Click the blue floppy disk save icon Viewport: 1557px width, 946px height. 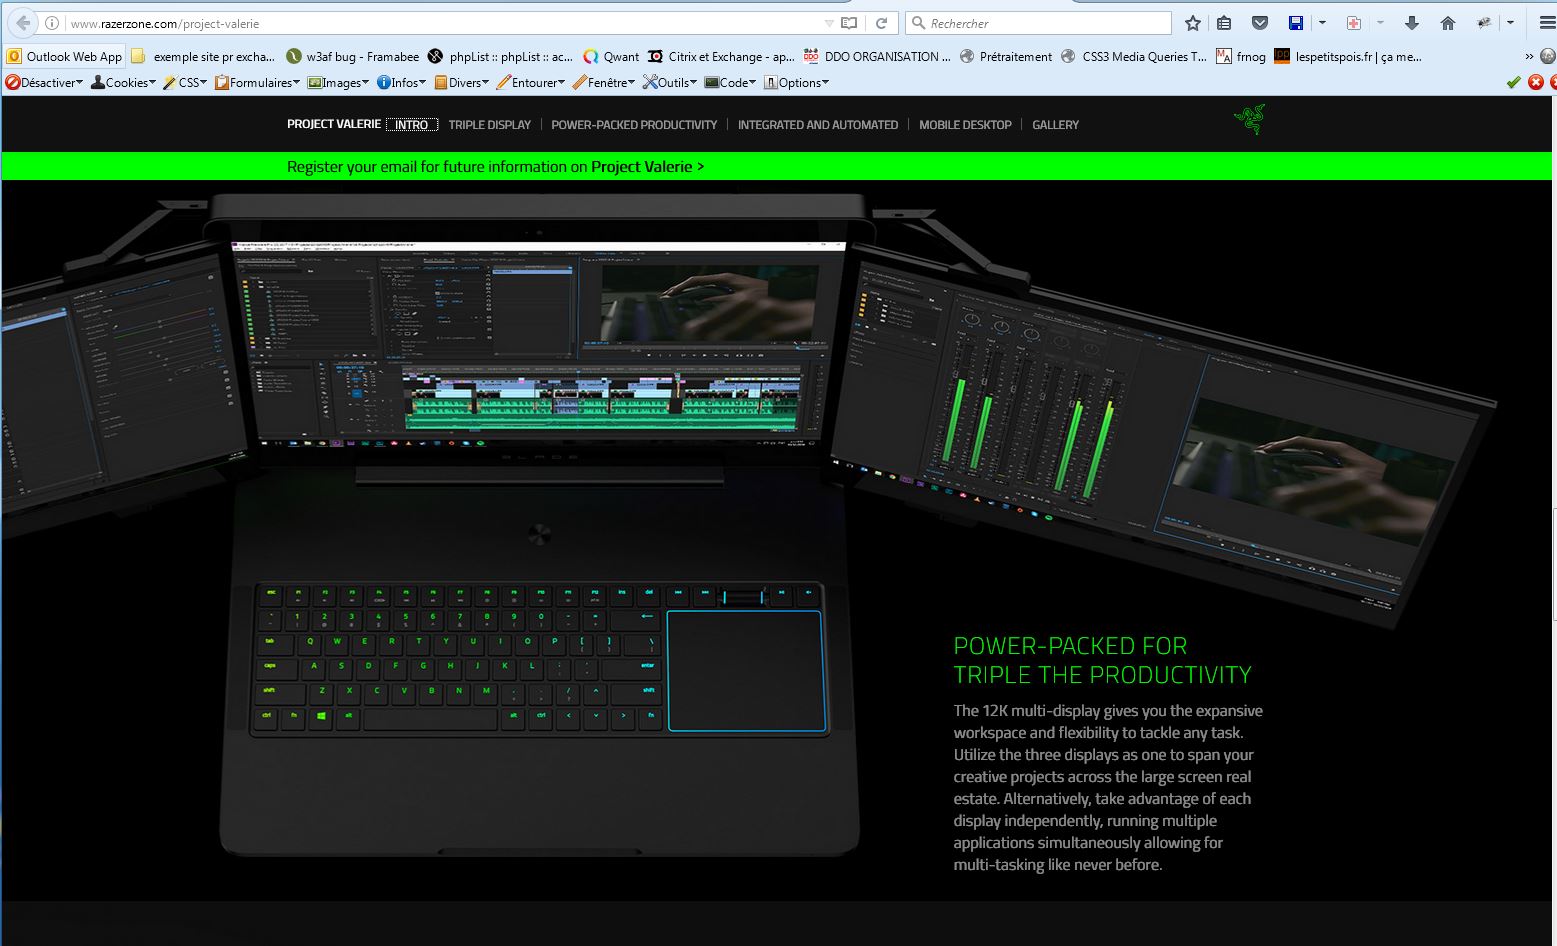click(x=1296, y=23)
